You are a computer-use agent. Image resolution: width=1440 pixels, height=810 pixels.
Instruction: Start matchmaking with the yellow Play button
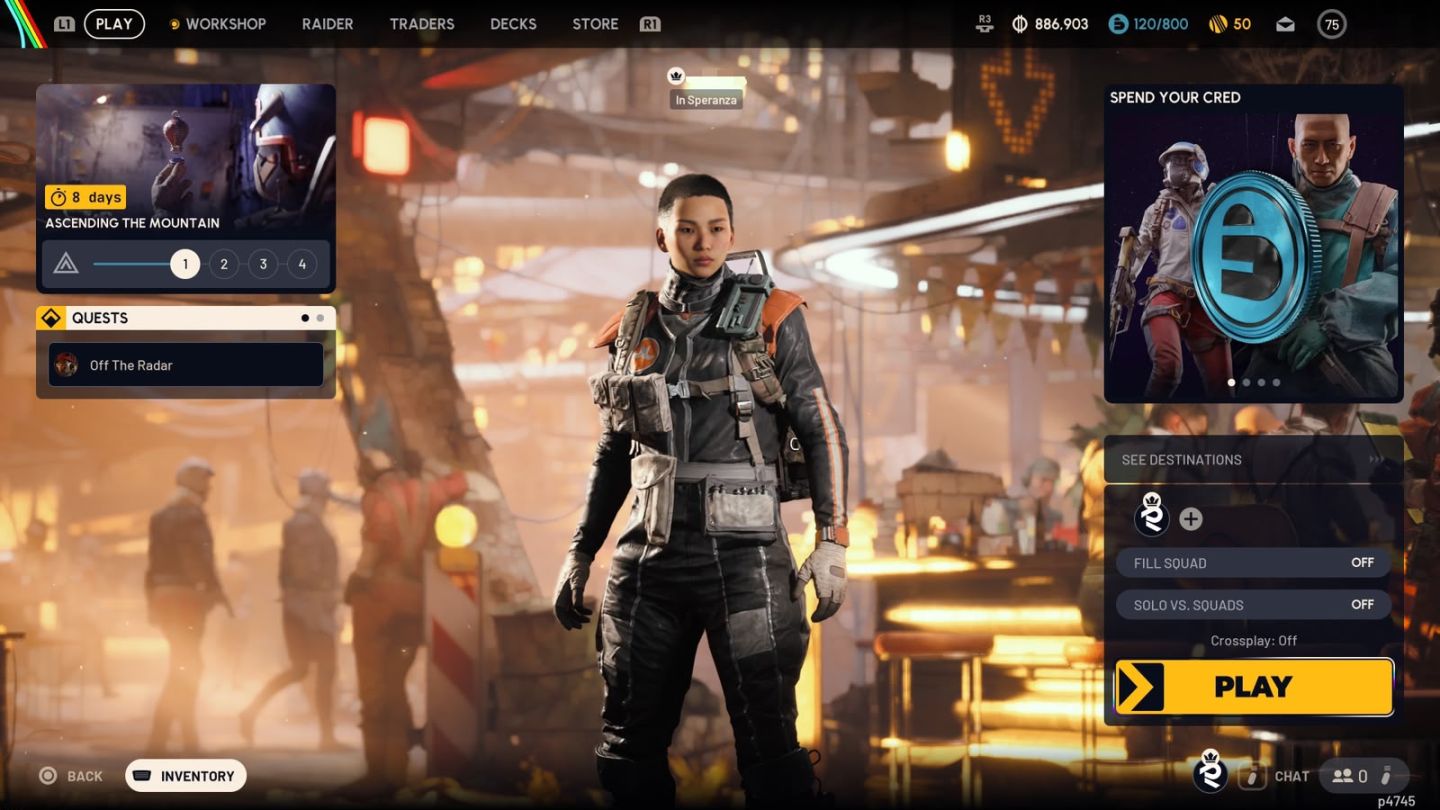tap(1254, 686)
